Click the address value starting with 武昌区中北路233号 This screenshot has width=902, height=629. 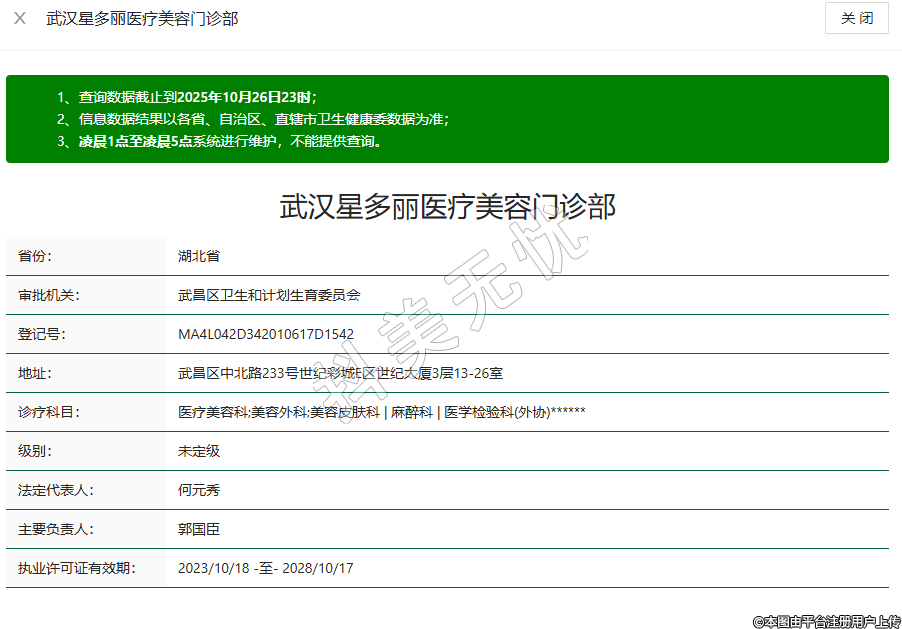pos(340,373)
